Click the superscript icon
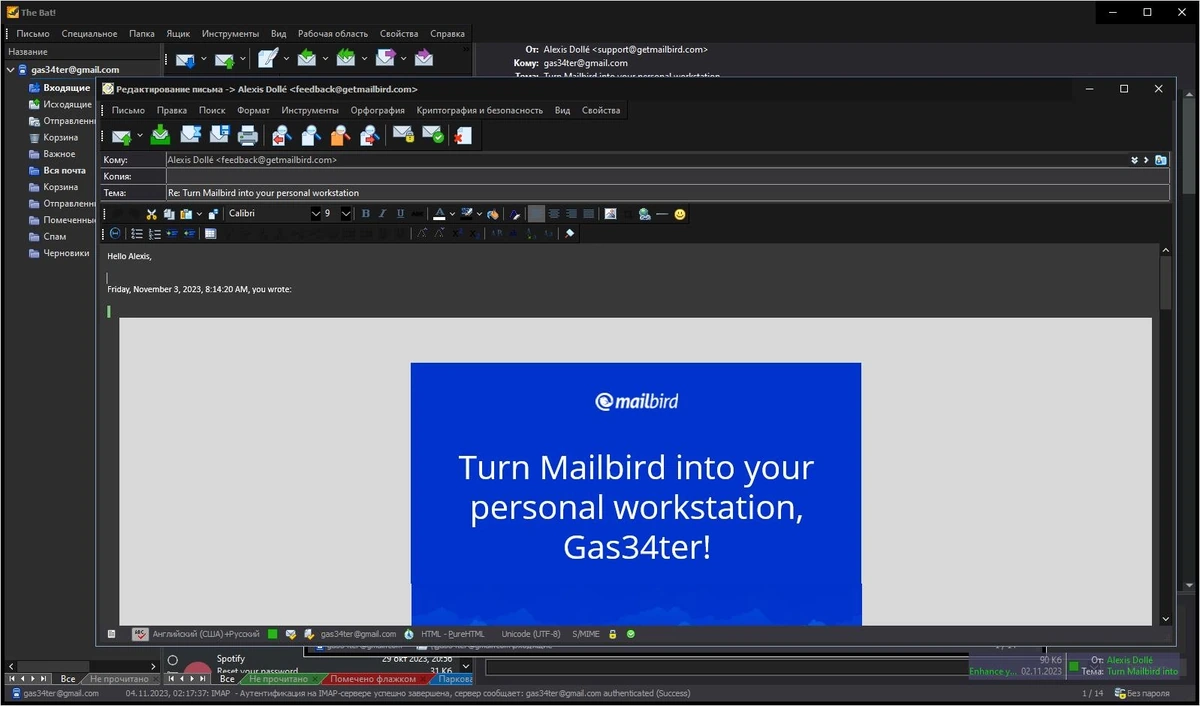 457,233
